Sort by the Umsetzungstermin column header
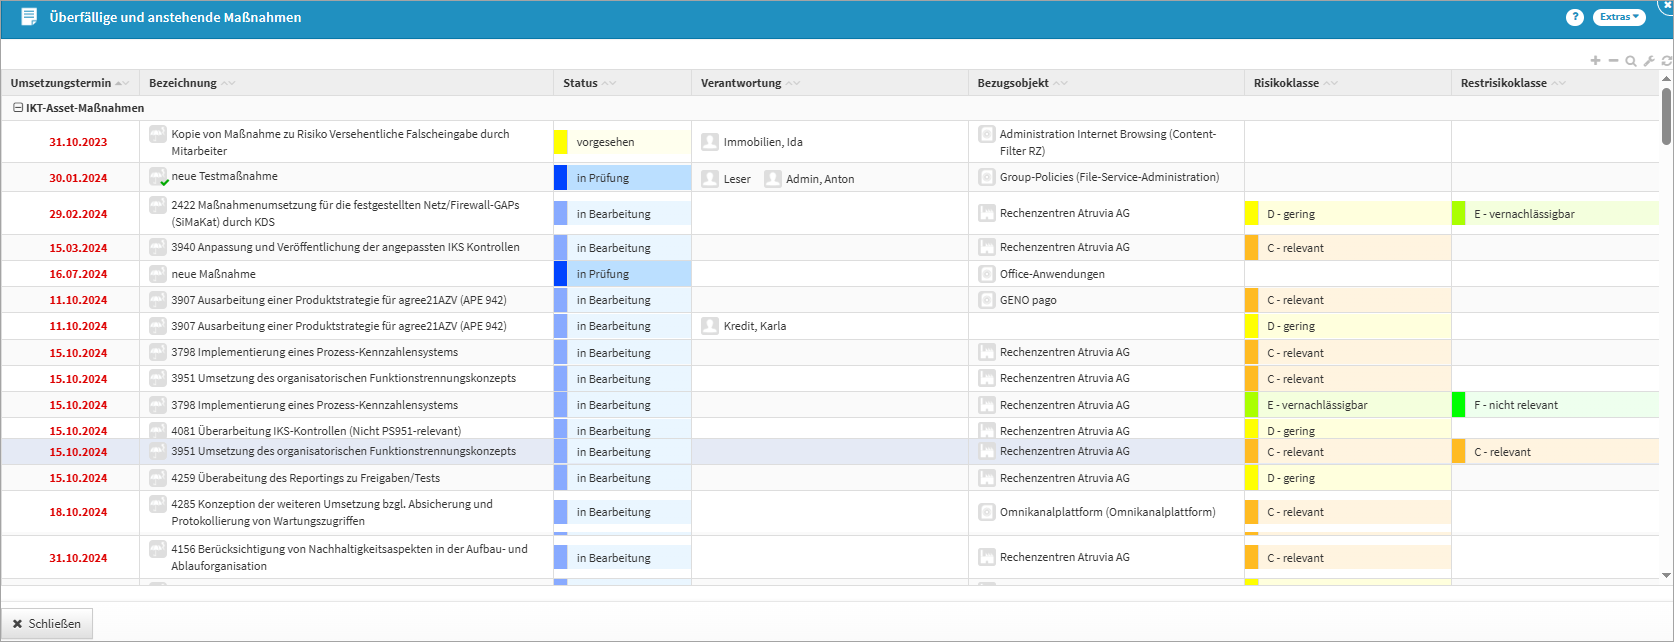Viewport: 1674px width, 642px height. [61, 83]
